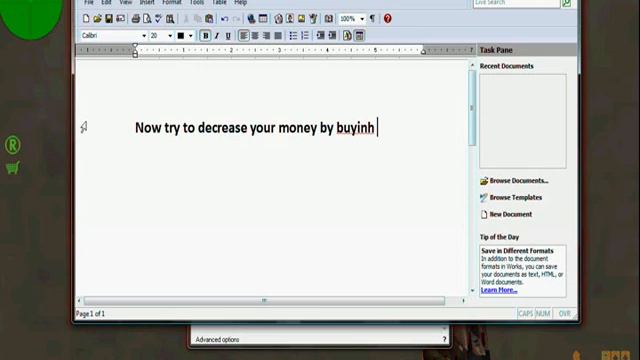Click Advanced options in the back dialog
Viewport: 640px width, 360px height.
(x=217, y=340)
